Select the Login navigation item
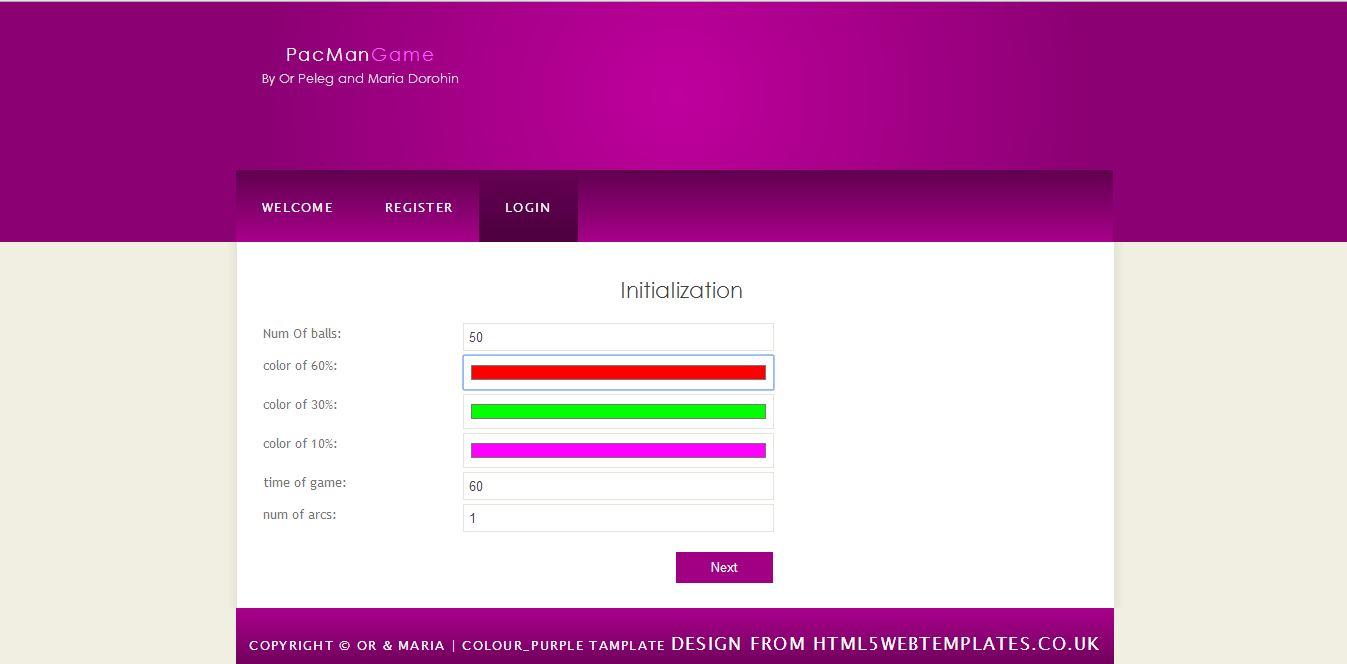 pyautogui.click(x=527, y=208)
